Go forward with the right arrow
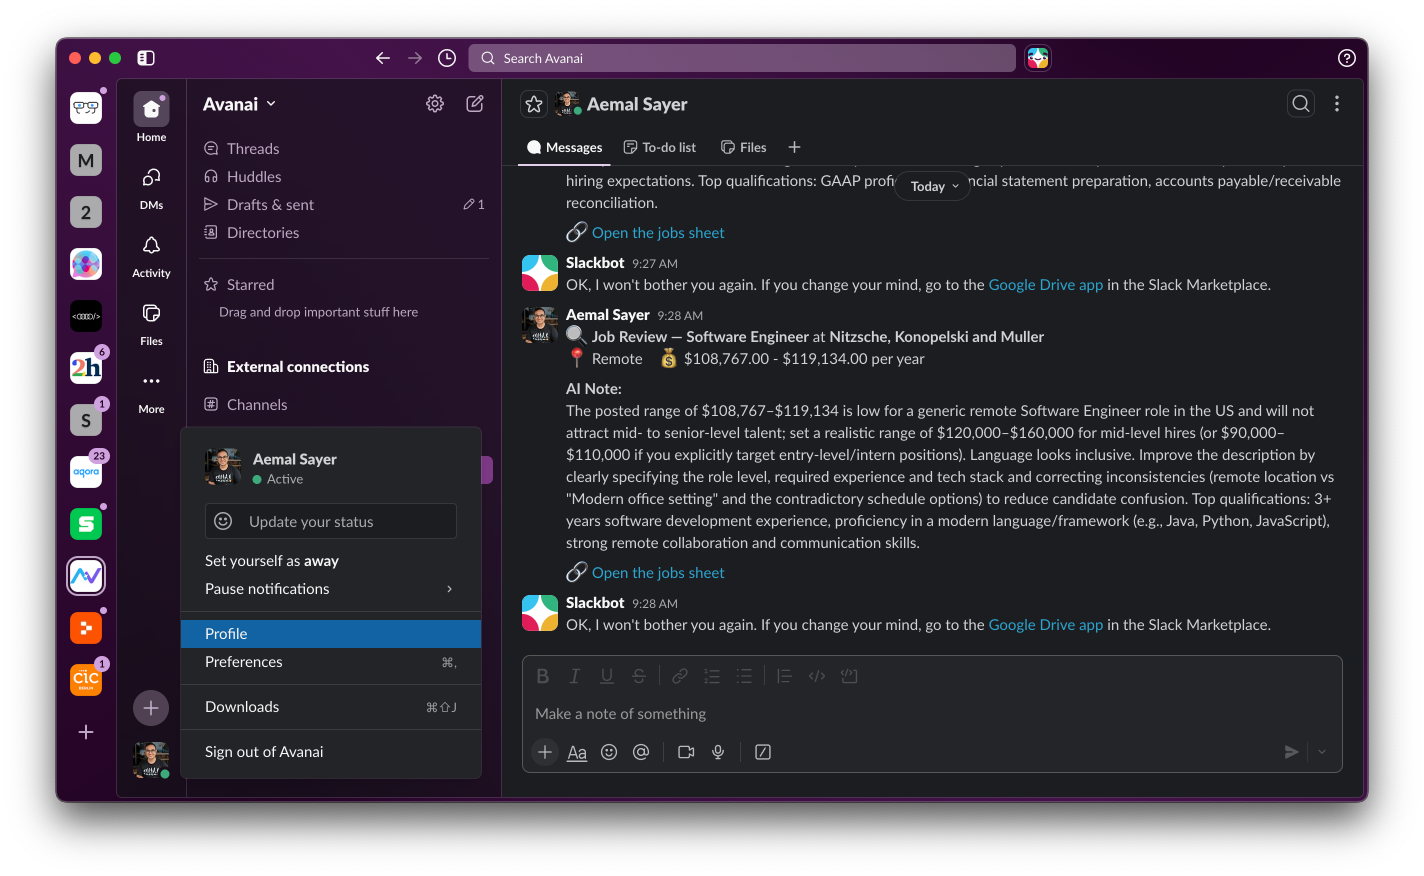Image resolution: width=1424 pixels, height=876 pixels. coord(415,58)
